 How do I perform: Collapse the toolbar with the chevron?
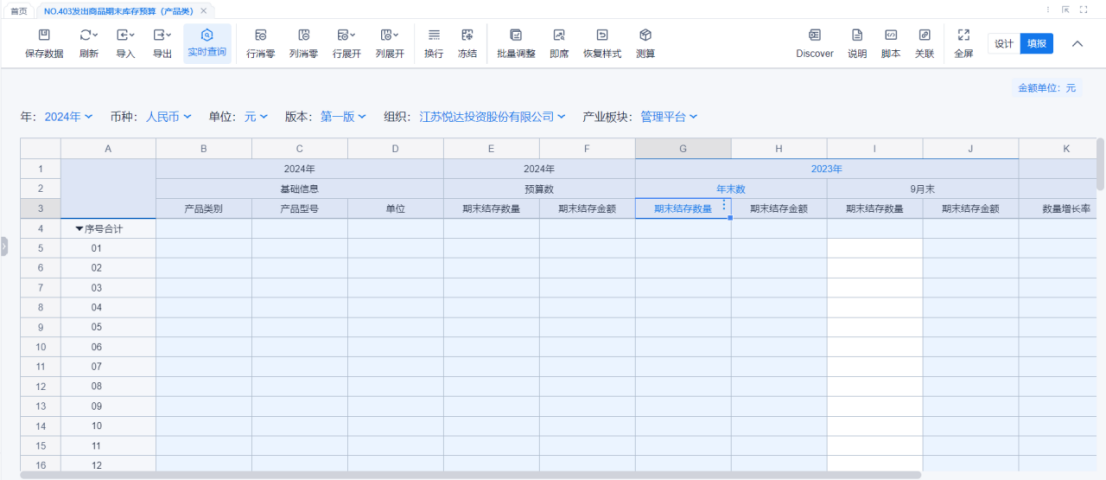coord(1077,44)
